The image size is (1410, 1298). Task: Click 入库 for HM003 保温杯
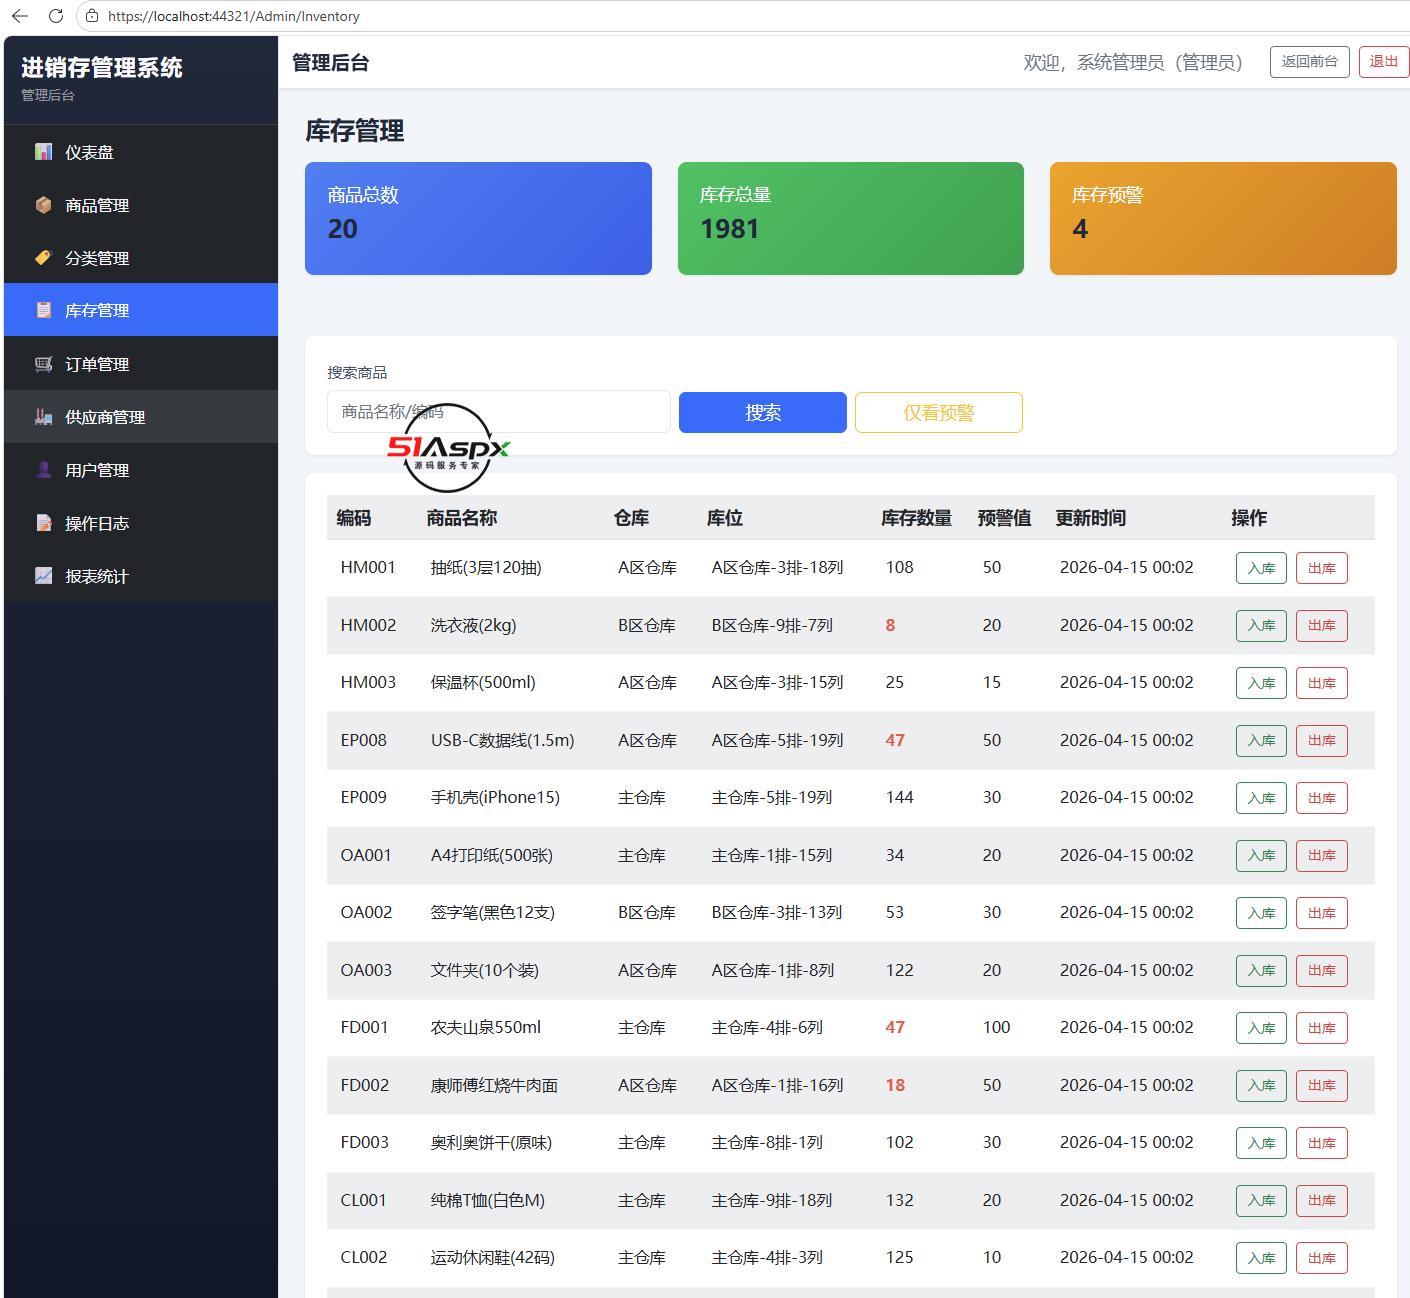[x=1261, y=683]
